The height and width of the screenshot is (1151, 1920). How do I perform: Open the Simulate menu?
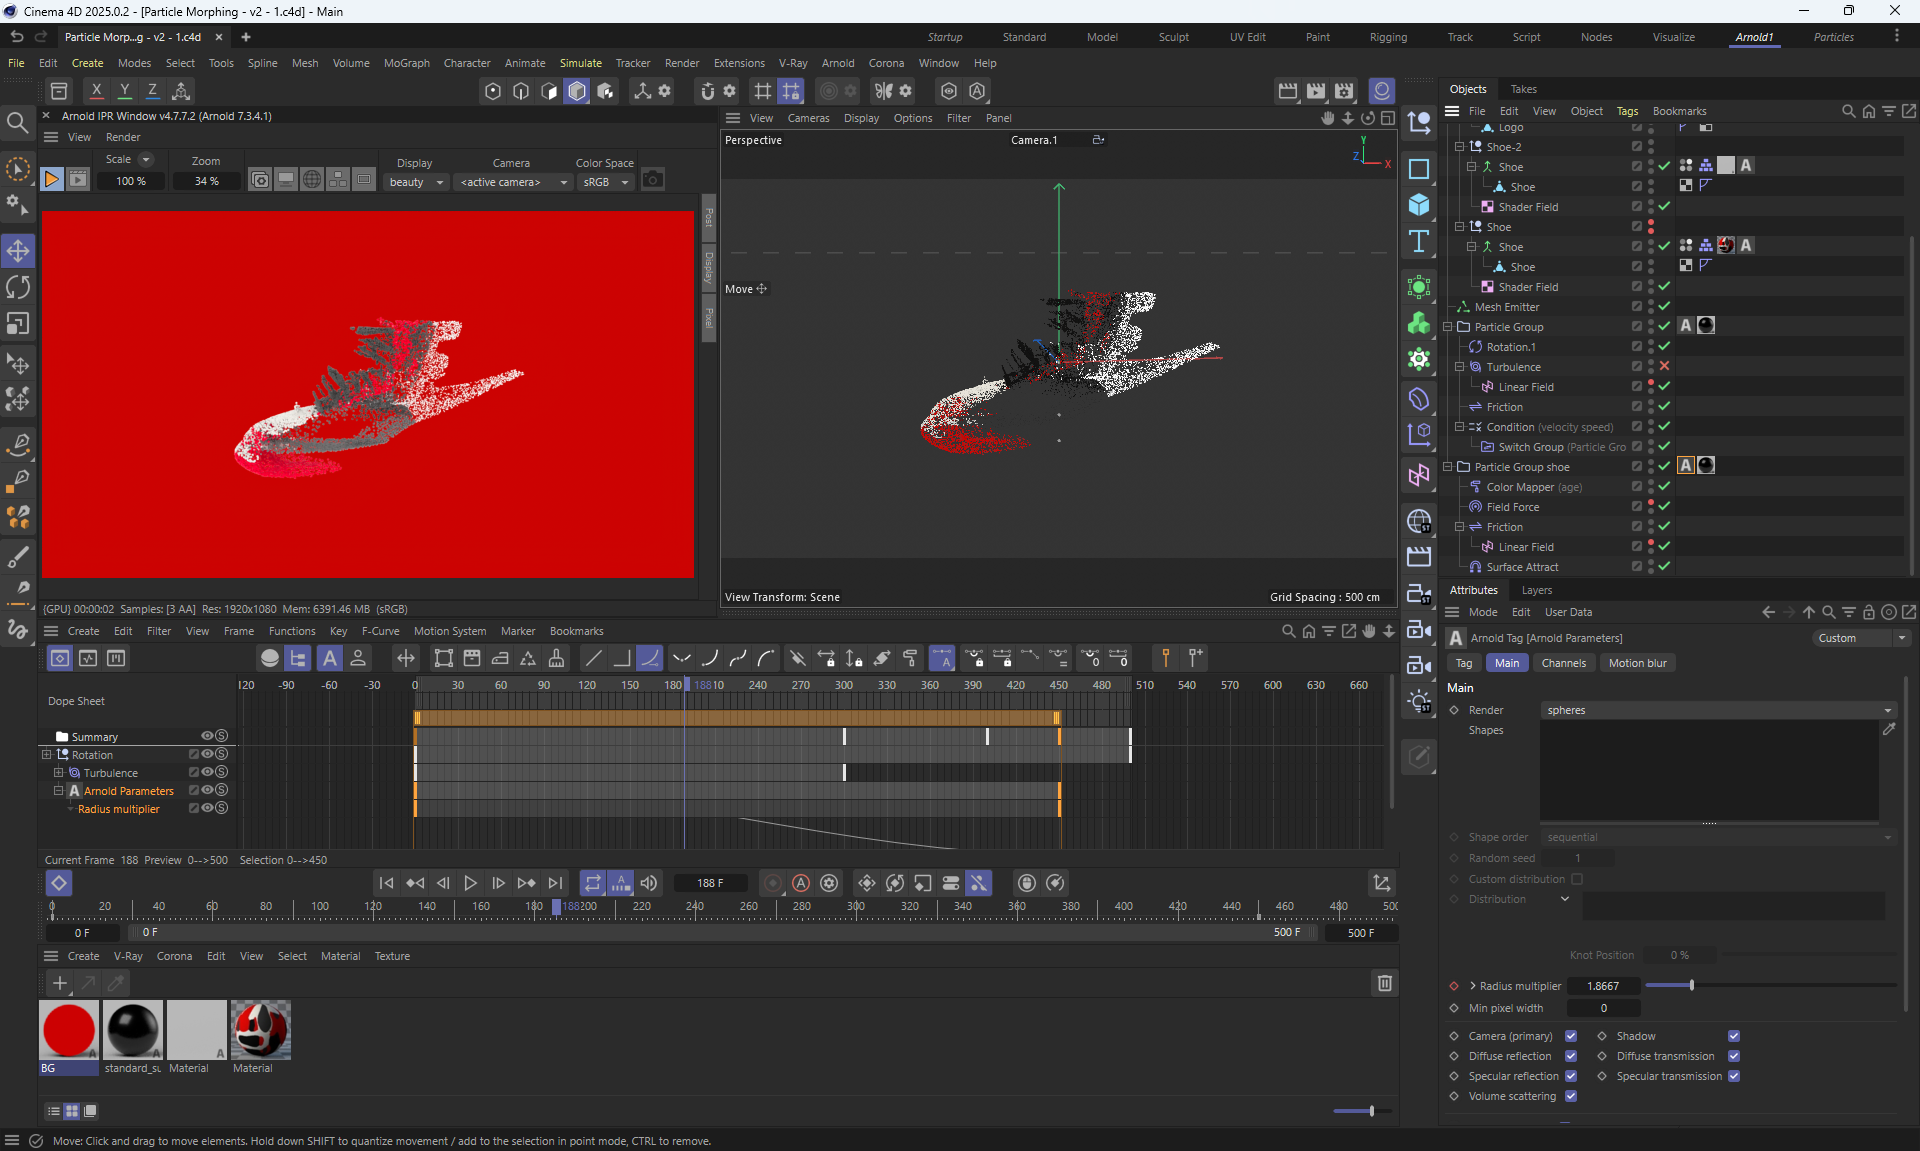[580, 63]
